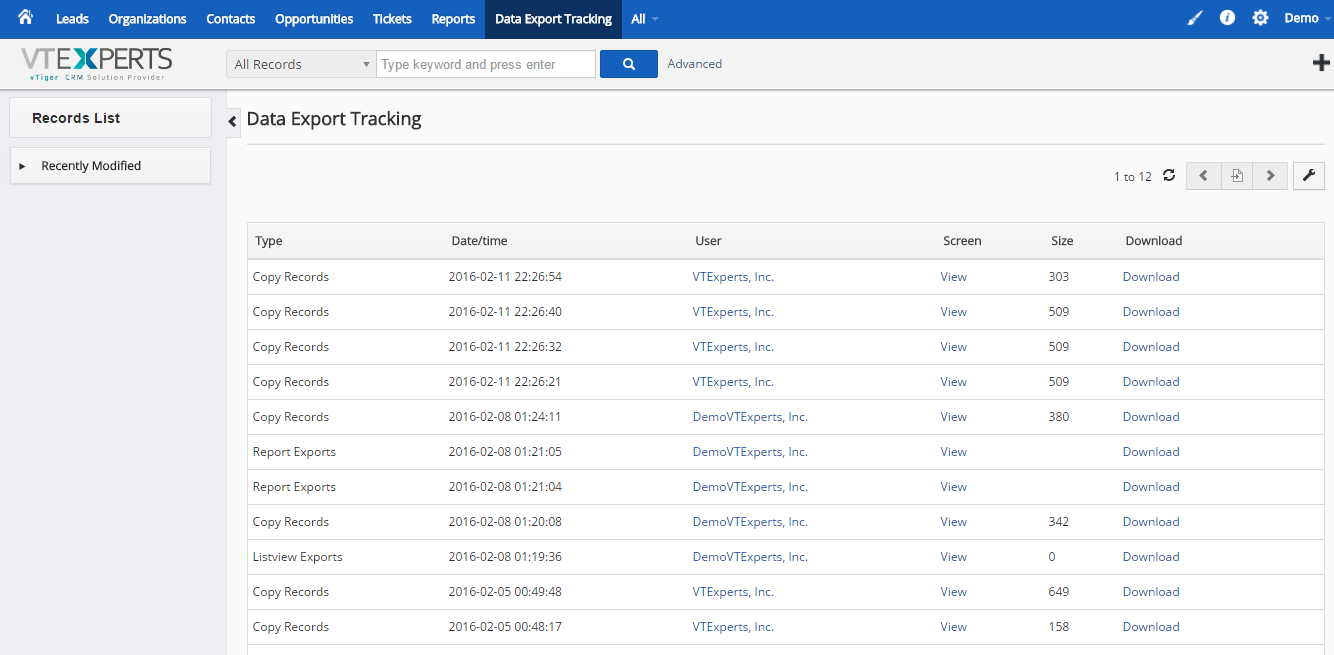The image size is (1334, 655).
Task: Click the info icon in top bar
Action: [1227, 18]
